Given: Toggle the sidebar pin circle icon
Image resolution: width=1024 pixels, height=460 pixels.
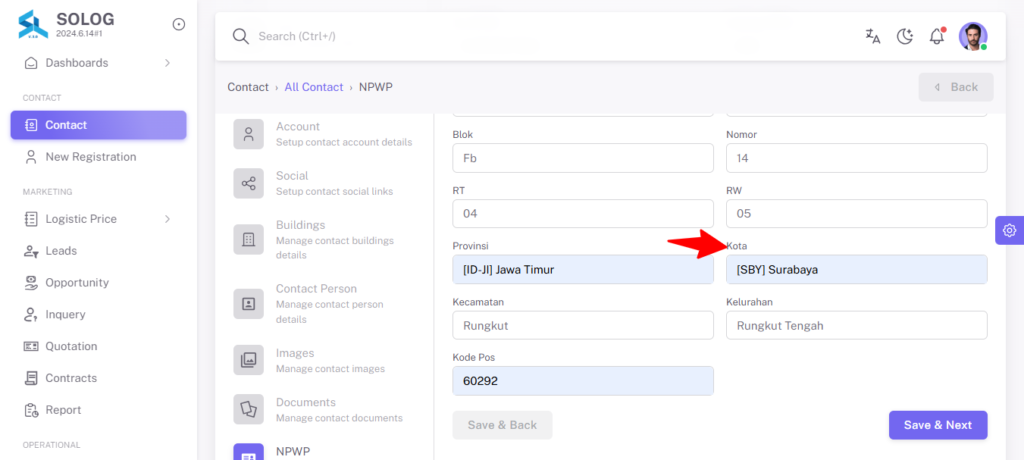Looking at the screenshot, I should [178, 24].
